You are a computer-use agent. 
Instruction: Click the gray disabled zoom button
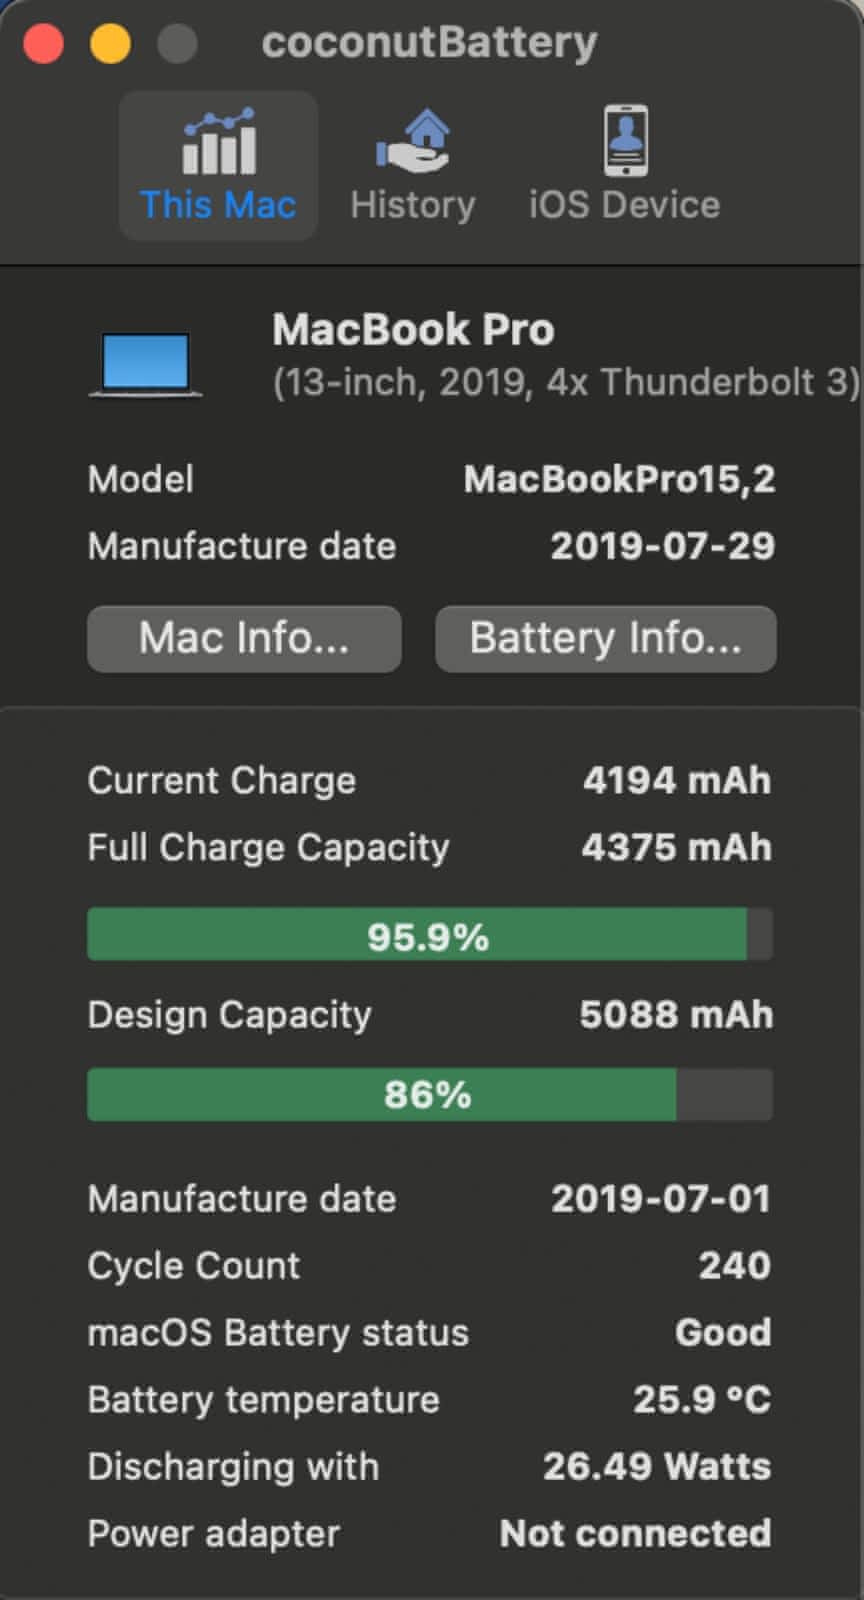click(x=177, y=44)
